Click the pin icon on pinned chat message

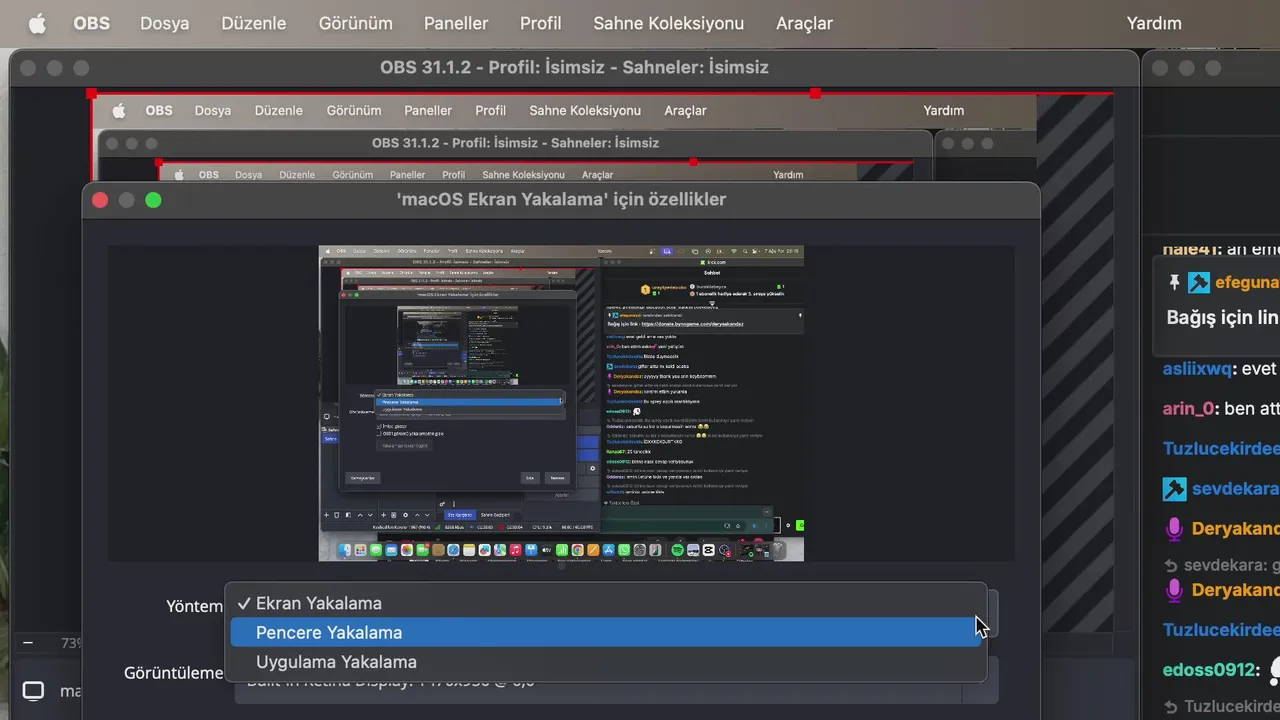(x=1174, y=283)
